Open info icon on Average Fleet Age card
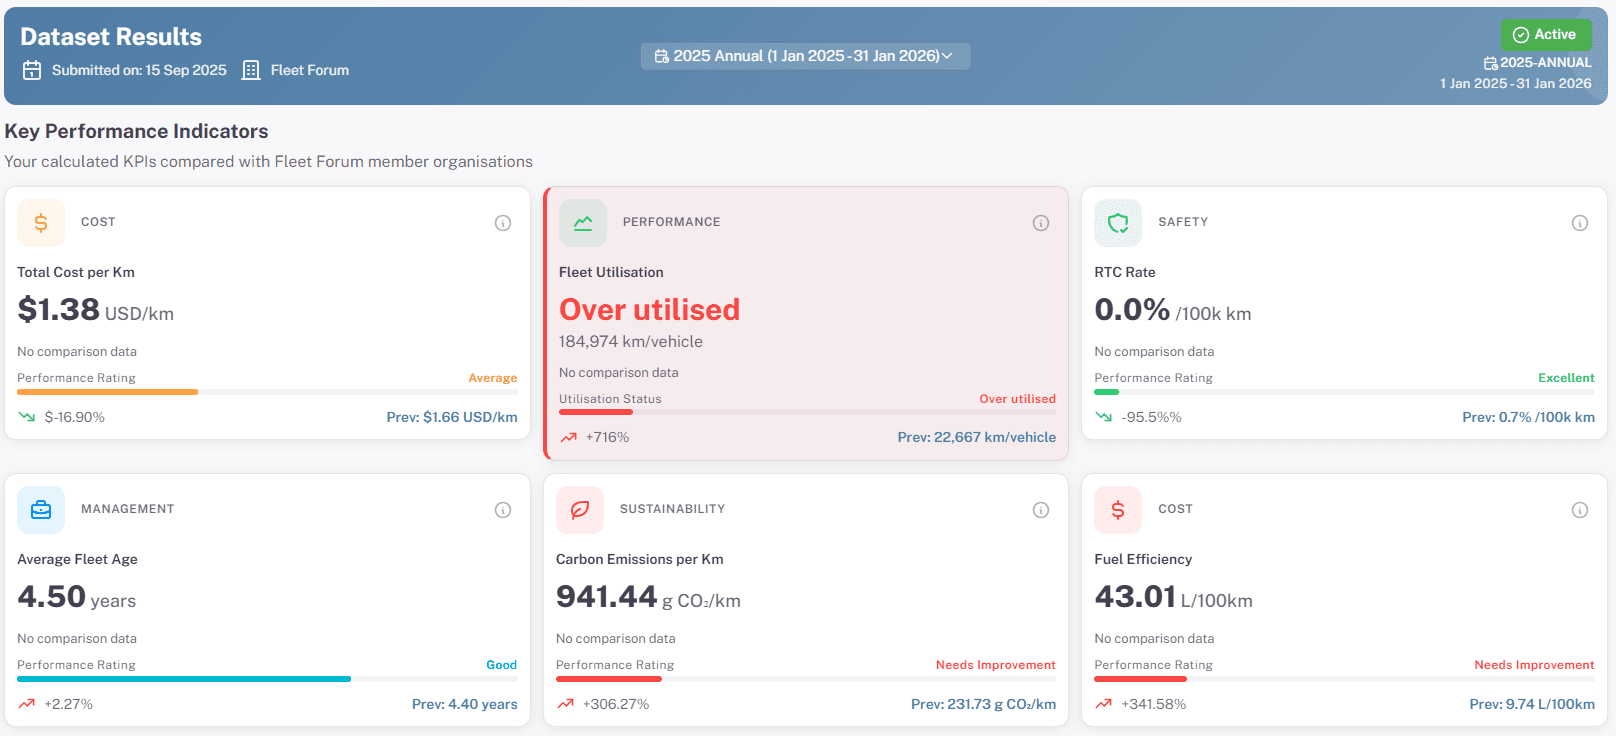Viewport: 1616px width, 736px height. coord(503,510)
